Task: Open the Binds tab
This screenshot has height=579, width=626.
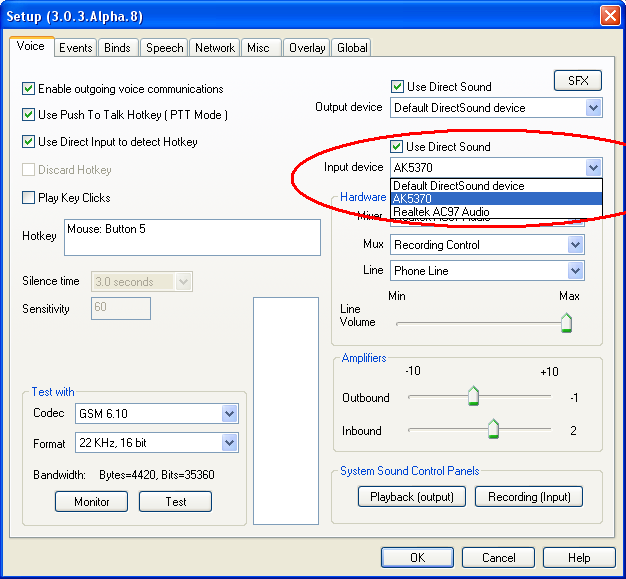Action: (x=117, y=48)
